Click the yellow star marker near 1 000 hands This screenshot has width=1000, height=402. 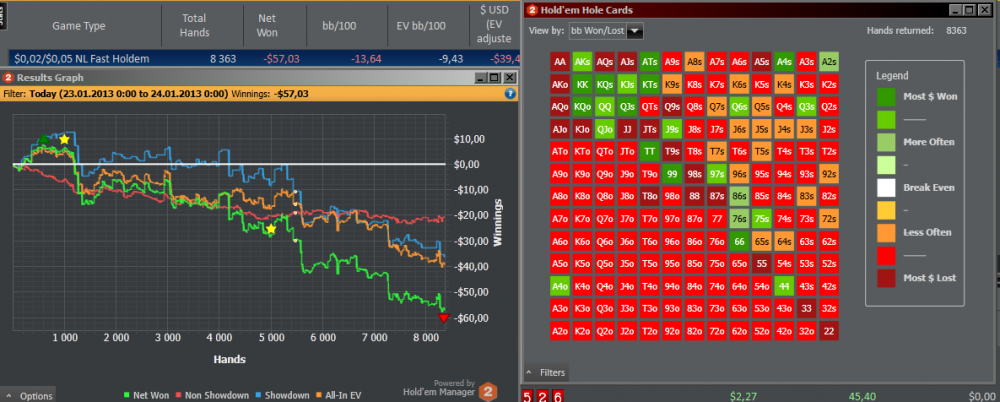click(65, 139)
